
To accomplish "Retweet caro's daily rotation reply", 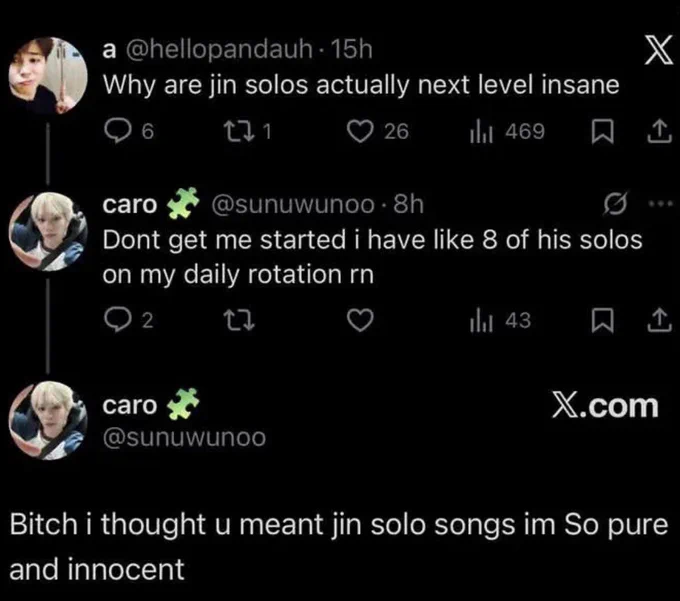I will point(239,321).
